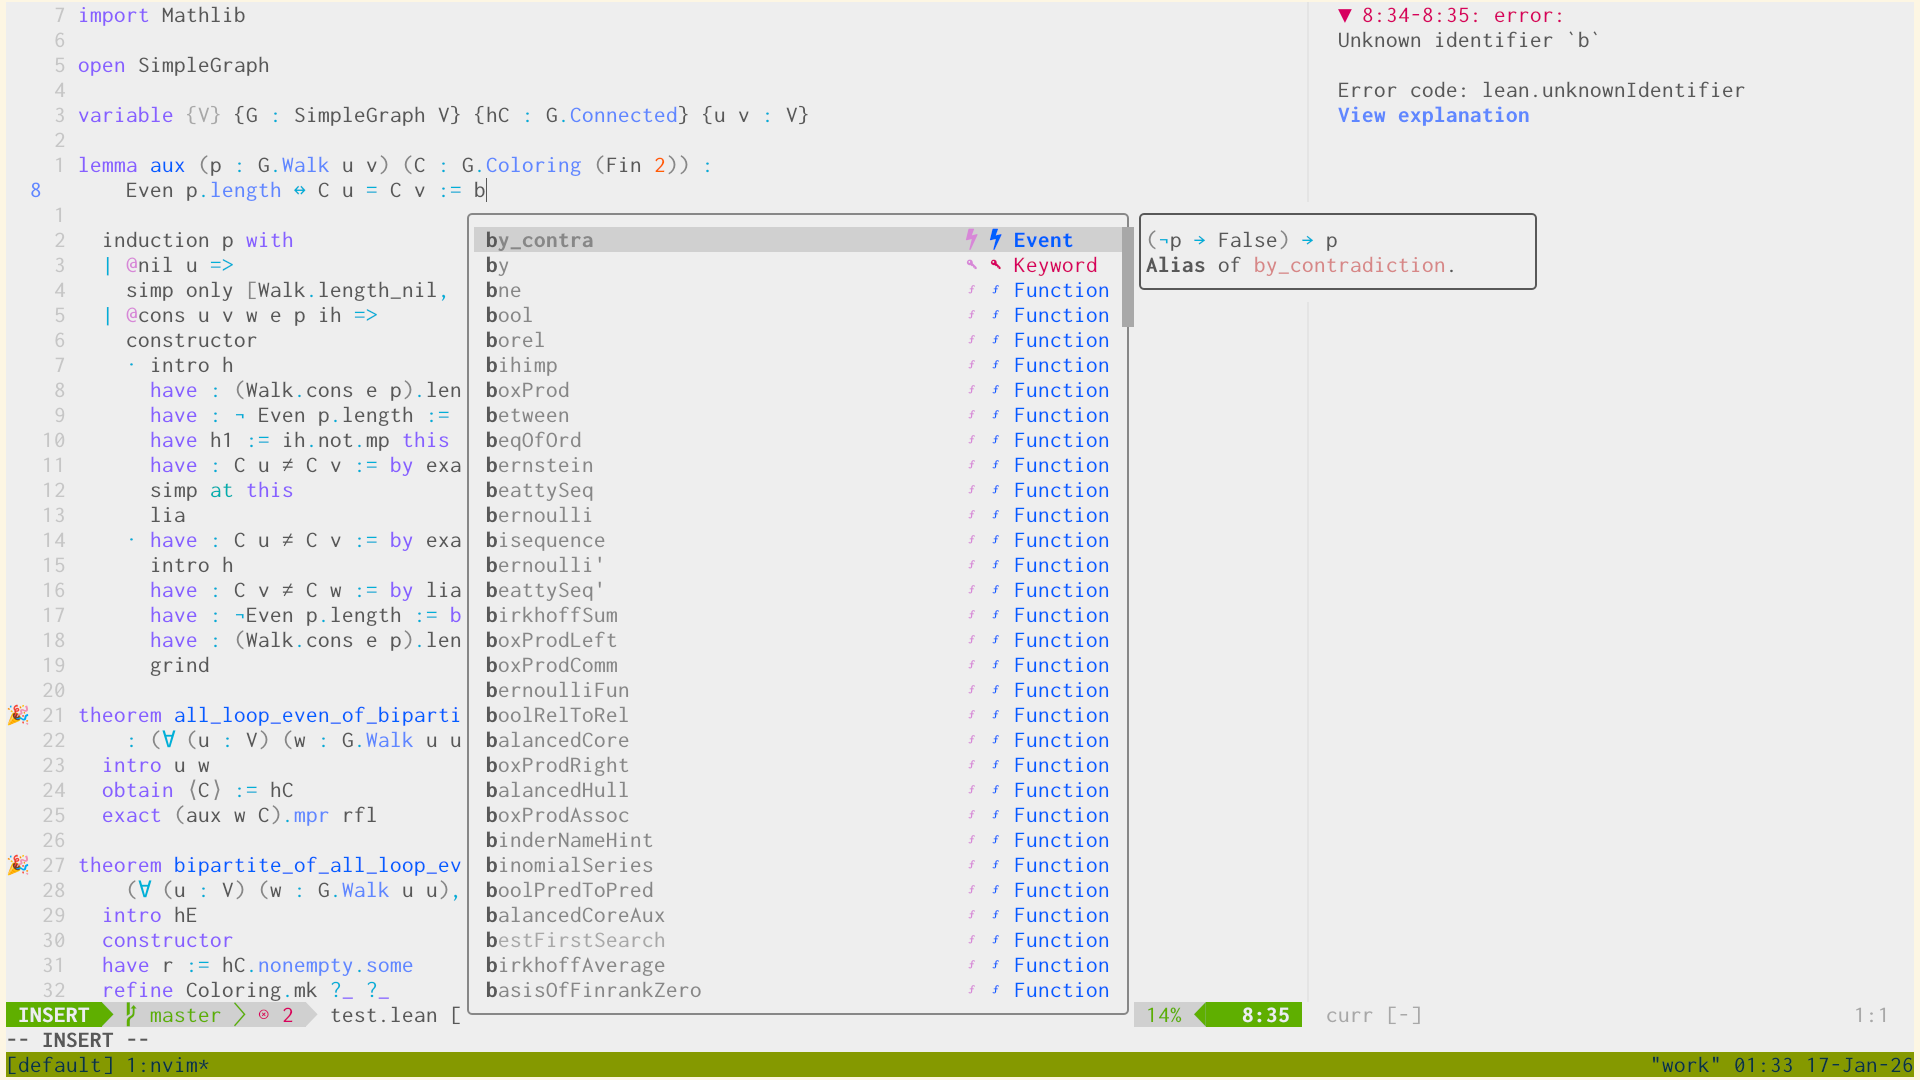Click the 14% file position indicator

coord(1164,1015)
